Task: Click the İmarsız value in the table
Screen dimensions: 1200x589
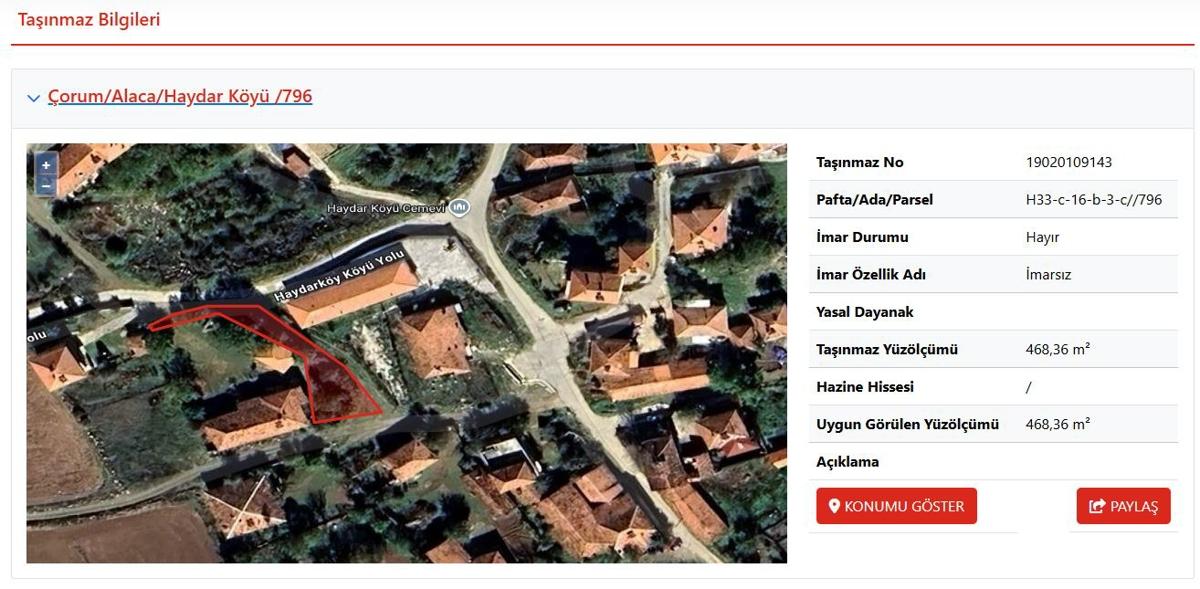Action: click(x=1048, y=275)
